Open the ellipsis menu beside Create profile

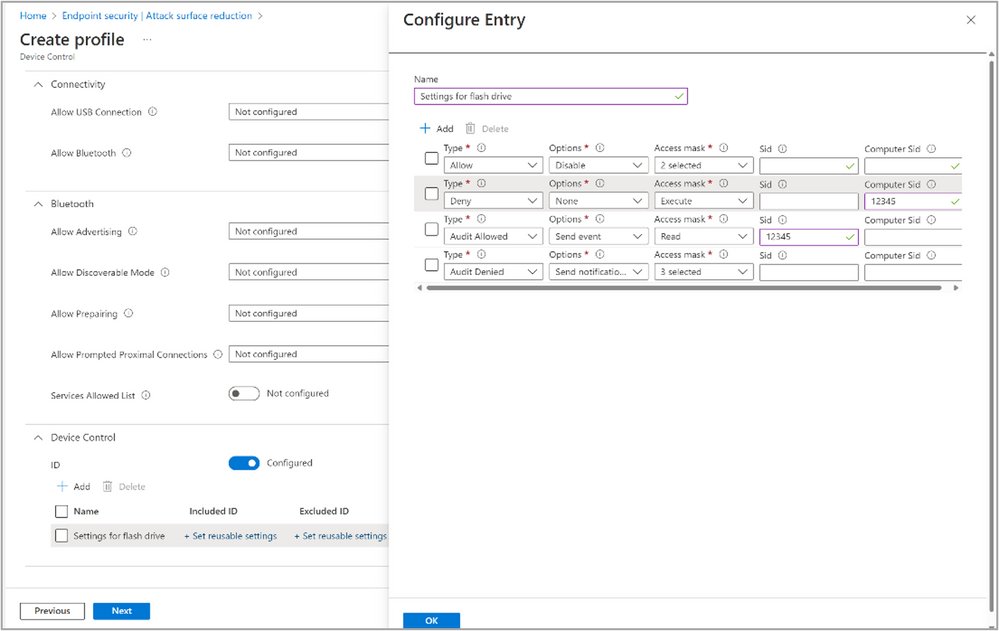point(147,40)
